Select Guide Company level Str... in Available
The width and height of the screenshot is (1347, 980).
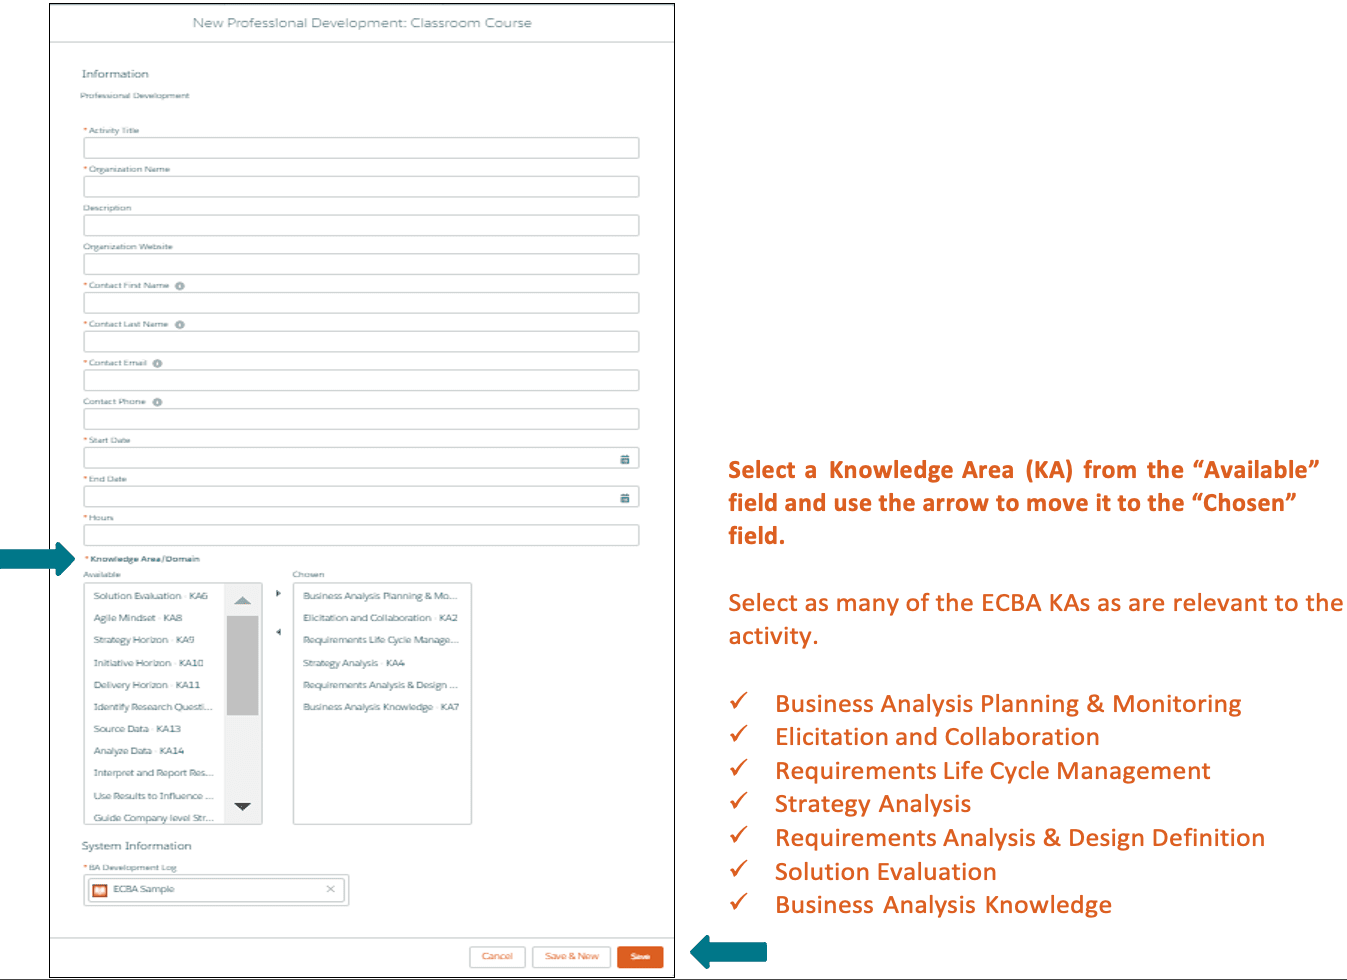[155, 817]
